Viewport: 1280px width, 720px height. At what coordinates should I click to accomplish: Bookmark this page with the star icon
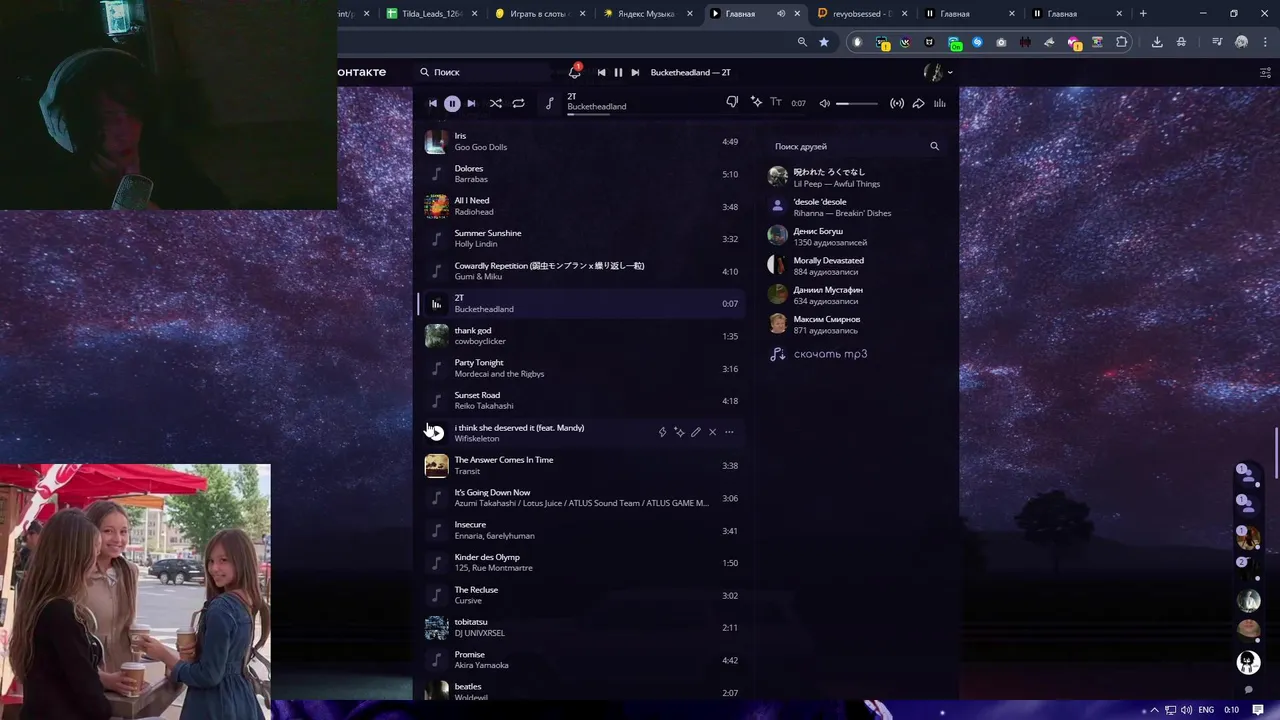pyautogui.click(x=824, y=42)
